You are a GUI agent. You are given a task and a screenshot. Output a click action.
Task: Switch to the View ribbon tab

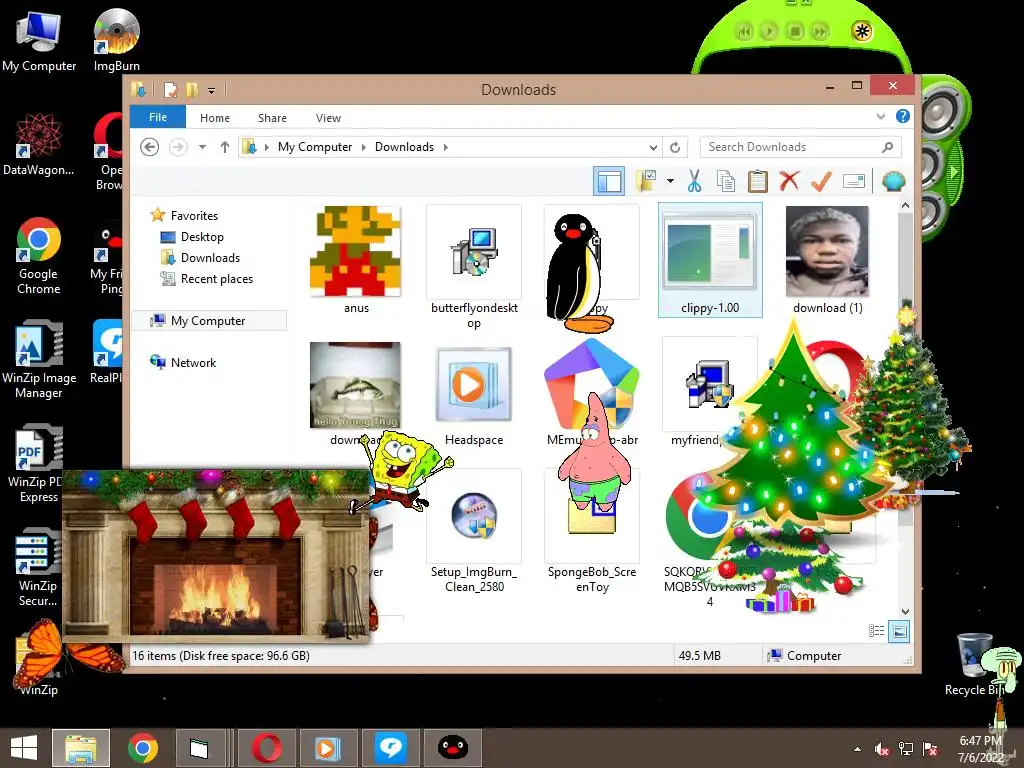[328, 118]
